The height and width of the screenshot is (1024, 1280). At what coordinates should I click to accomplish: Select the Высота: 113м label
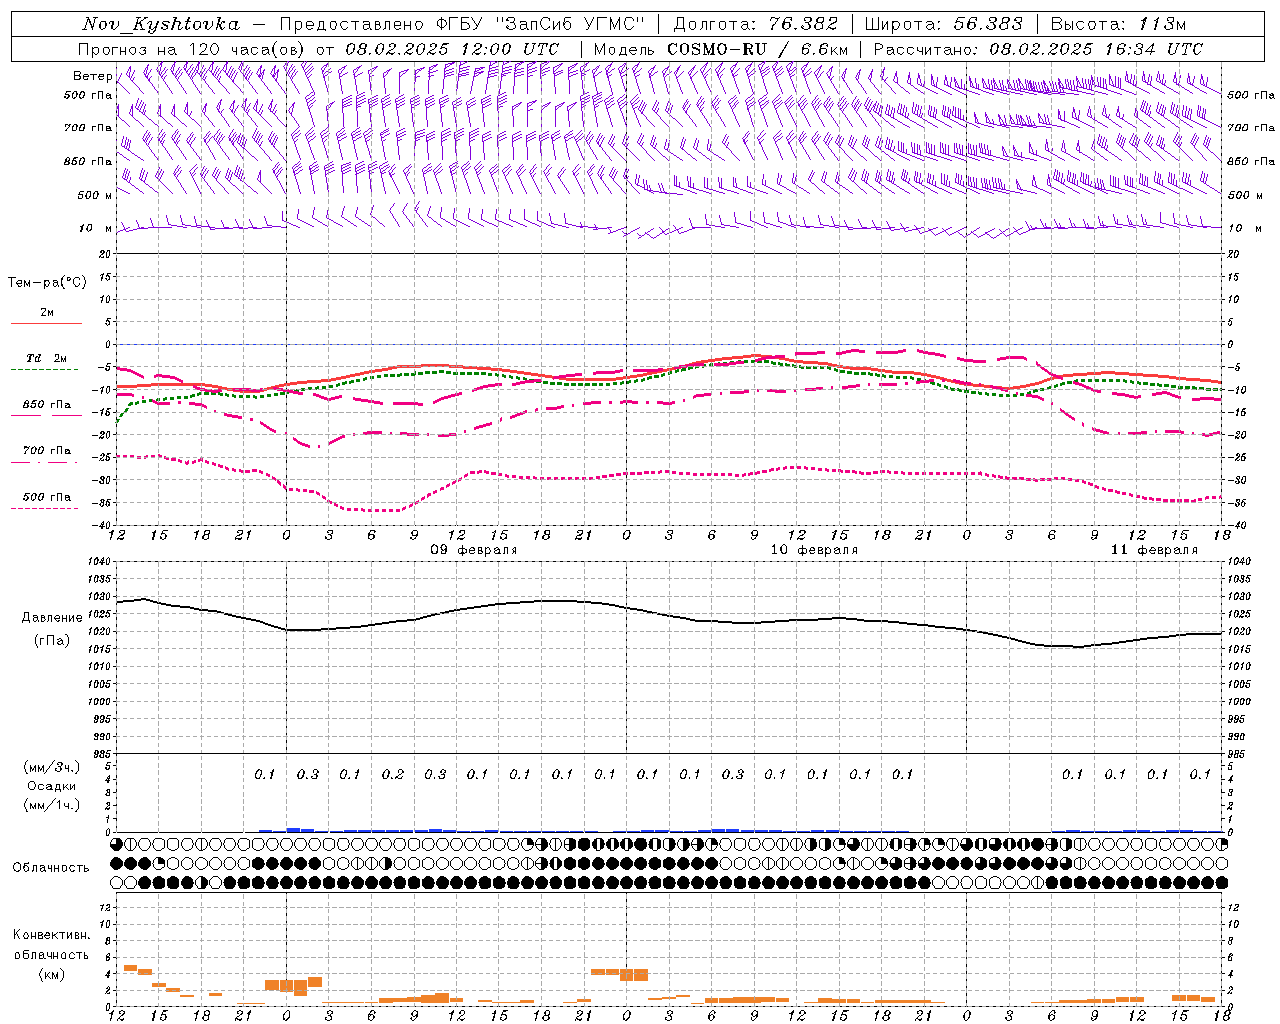(x=1119, y=24)
